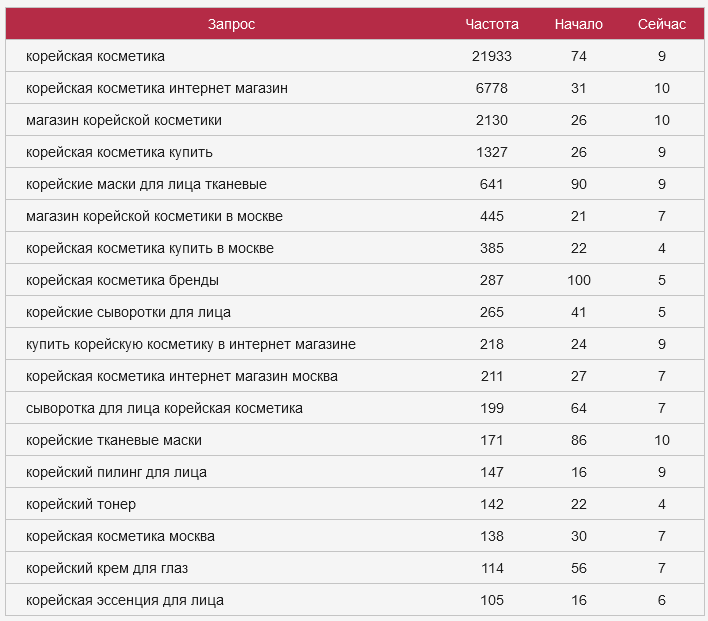
Task: Click the 'корейская косметика купить' query
Action: tap(119, 152)
